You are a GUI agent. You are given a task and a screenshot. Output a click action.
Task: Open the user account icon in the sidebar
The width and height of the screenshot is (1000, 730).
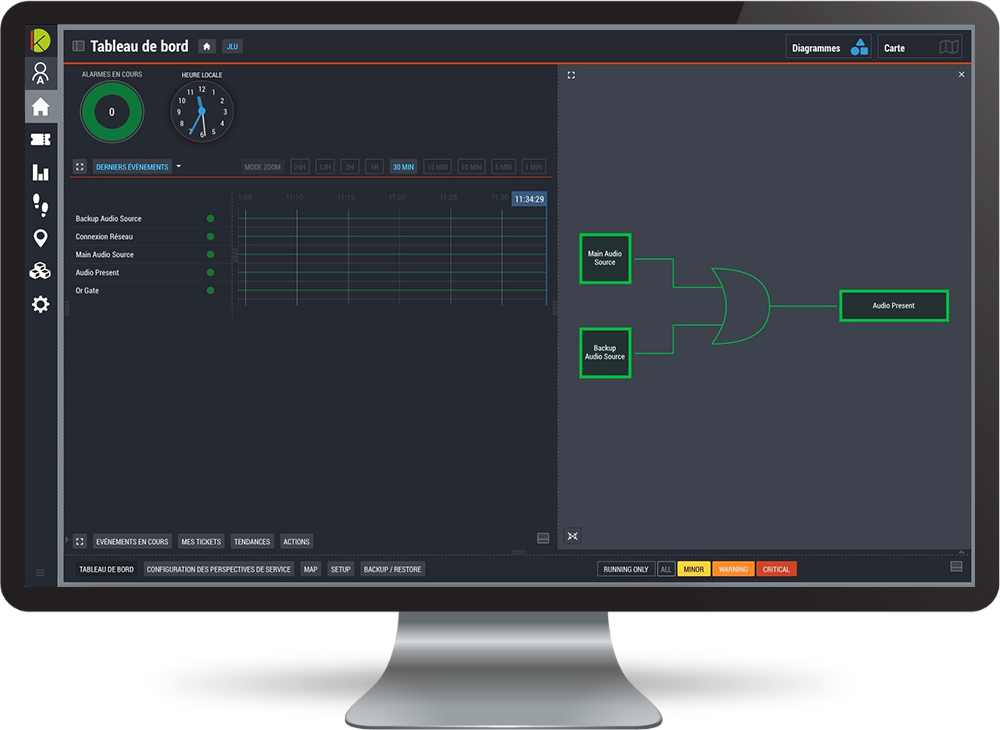[40, 74]
